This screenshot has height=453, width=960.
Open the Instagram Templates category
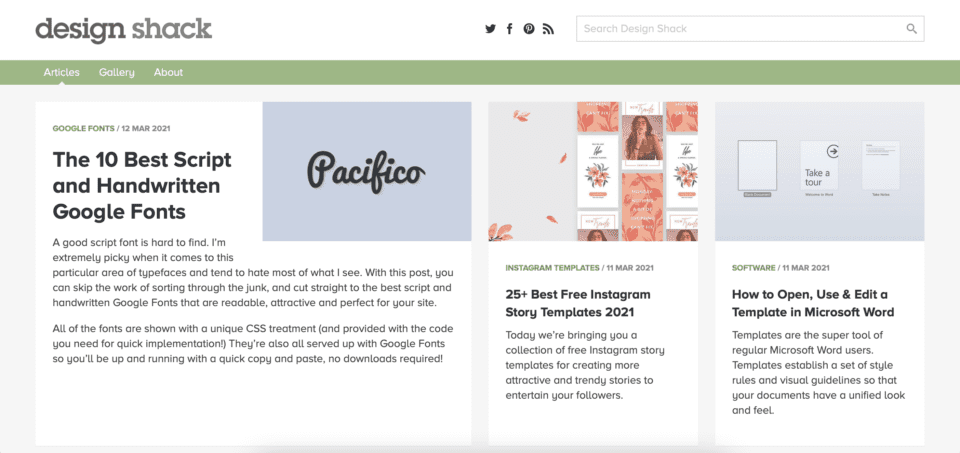(552, 268)
